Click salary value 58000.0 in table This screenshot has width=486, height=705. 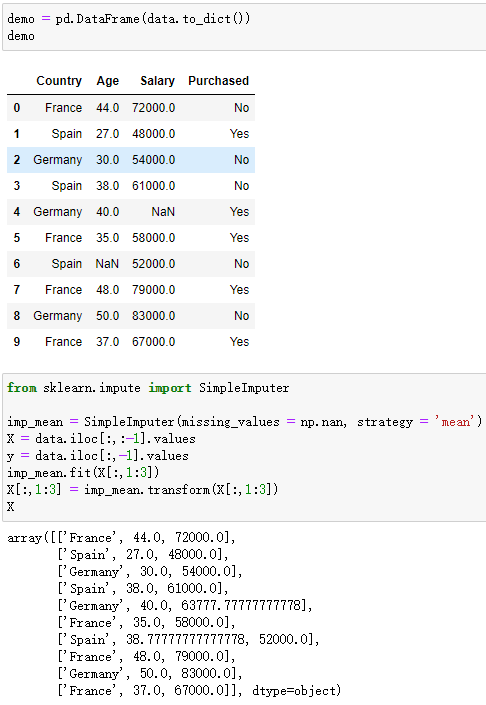click(x=153, y=238)
